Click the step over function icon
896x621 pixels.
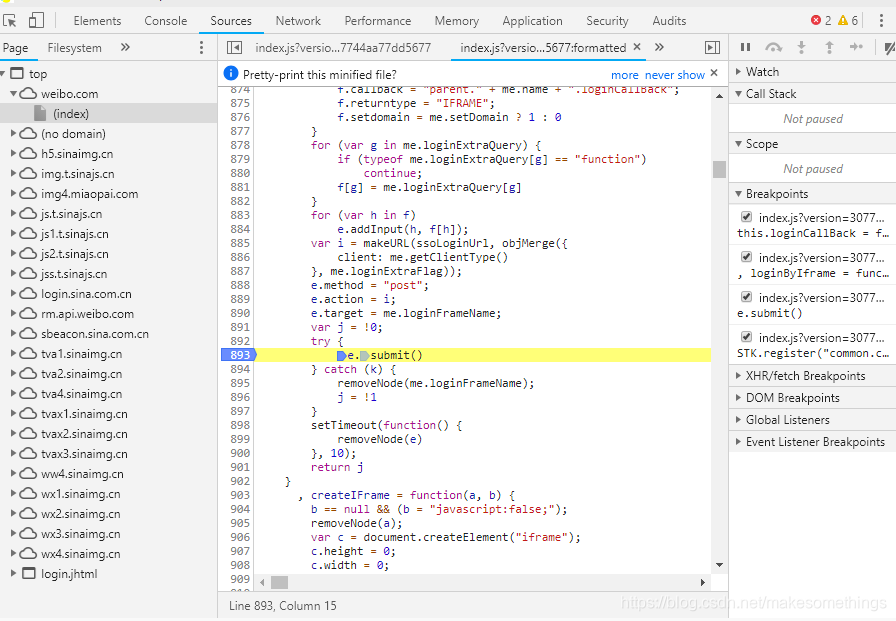click(773, 47)
